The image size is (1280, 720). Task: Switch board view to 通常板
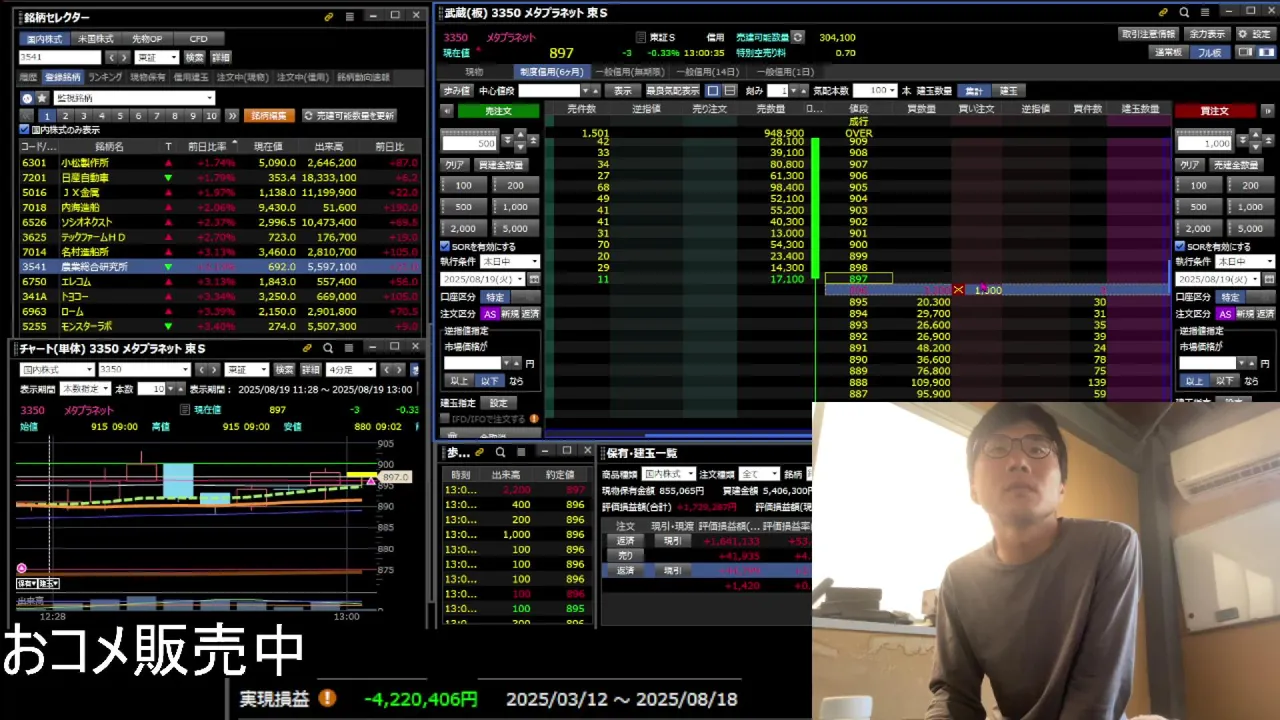1168,52
